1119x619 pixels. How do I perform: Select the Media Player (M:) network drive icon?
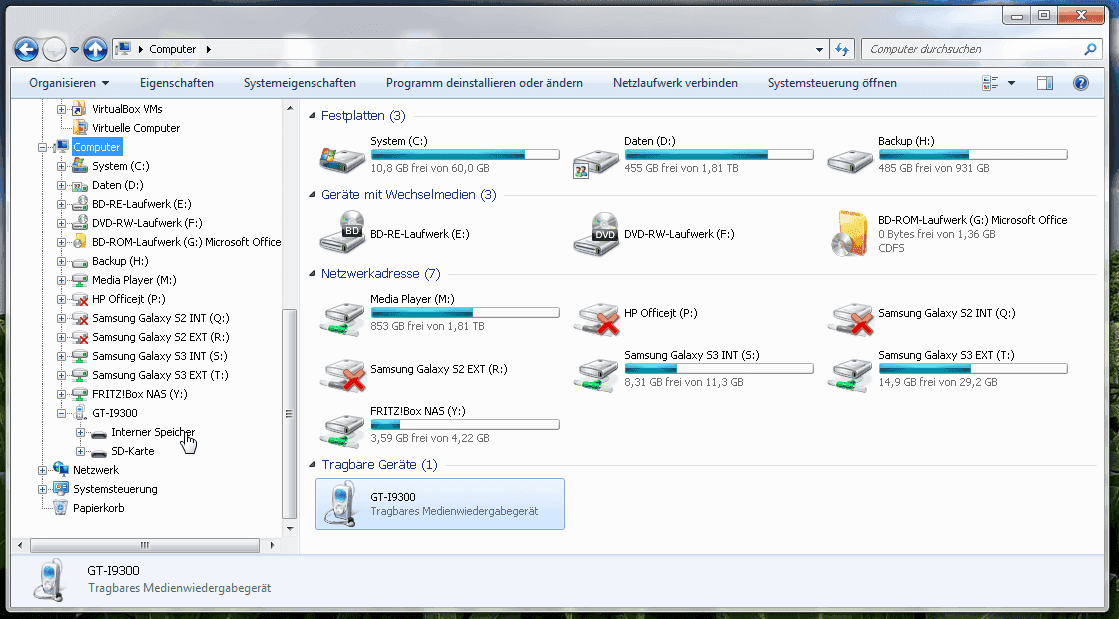342,318
